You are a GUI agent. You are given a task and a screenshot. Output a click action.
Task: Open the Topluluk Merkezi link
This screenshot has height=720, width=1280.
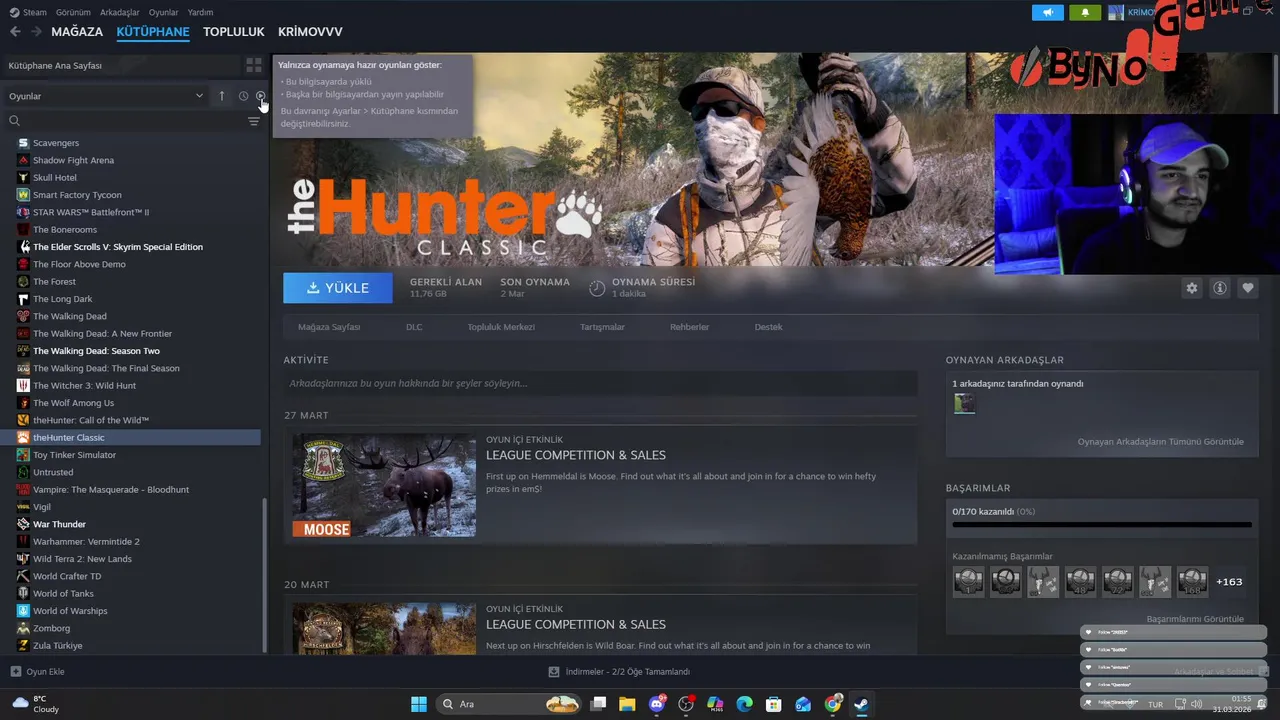501,327
